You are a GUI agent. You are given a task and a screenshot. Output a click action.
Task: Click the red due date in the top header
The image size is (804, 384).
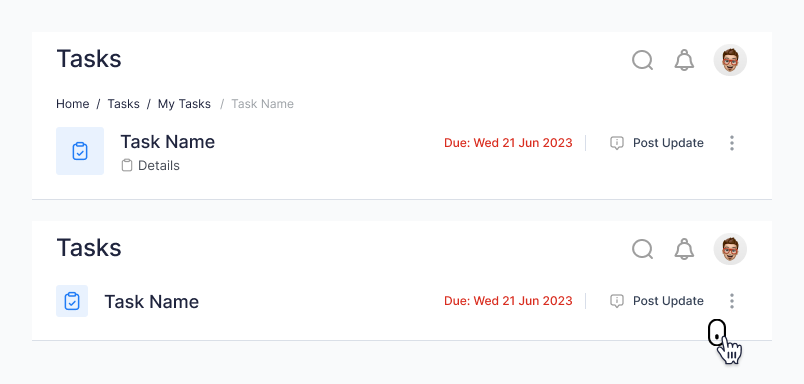pyautogui.click(x=508, y=143)
